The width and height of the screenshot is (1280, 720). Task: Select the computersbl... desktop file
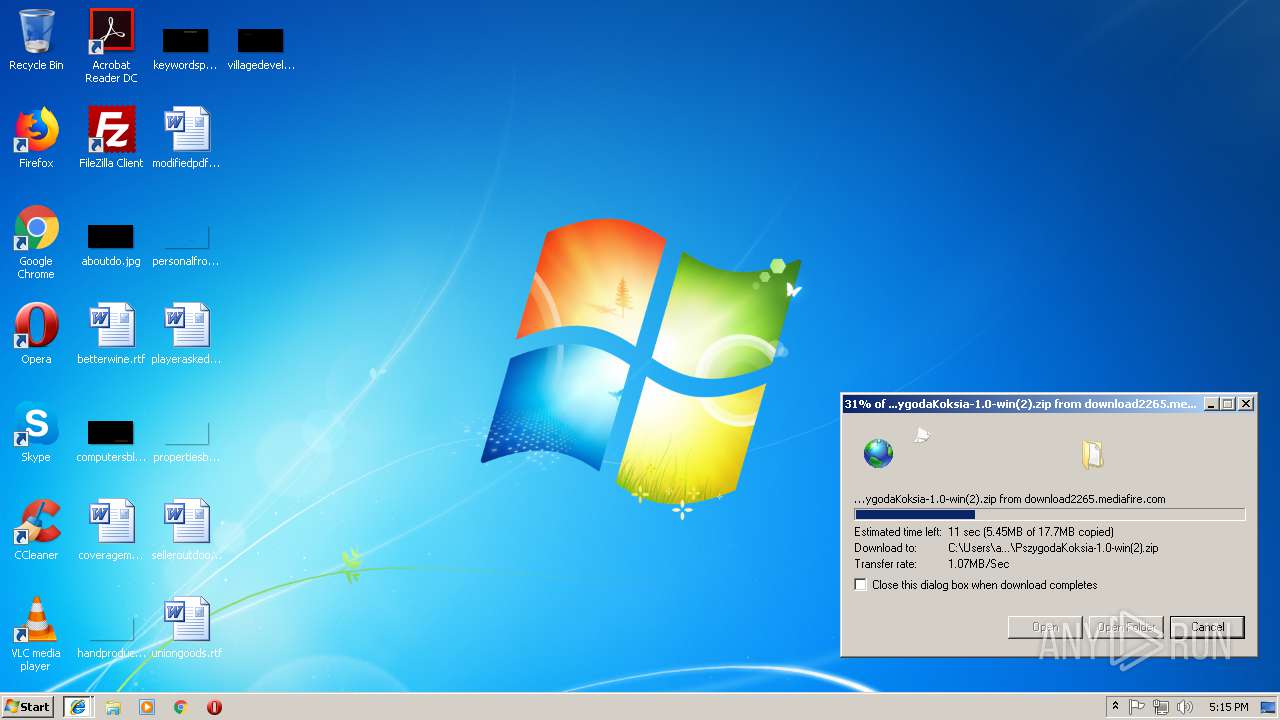coord(111,440)
